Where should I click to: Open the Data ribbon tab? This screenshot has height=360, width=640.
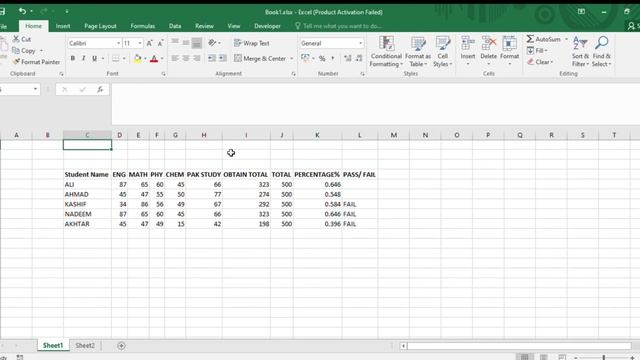point(175,26)
